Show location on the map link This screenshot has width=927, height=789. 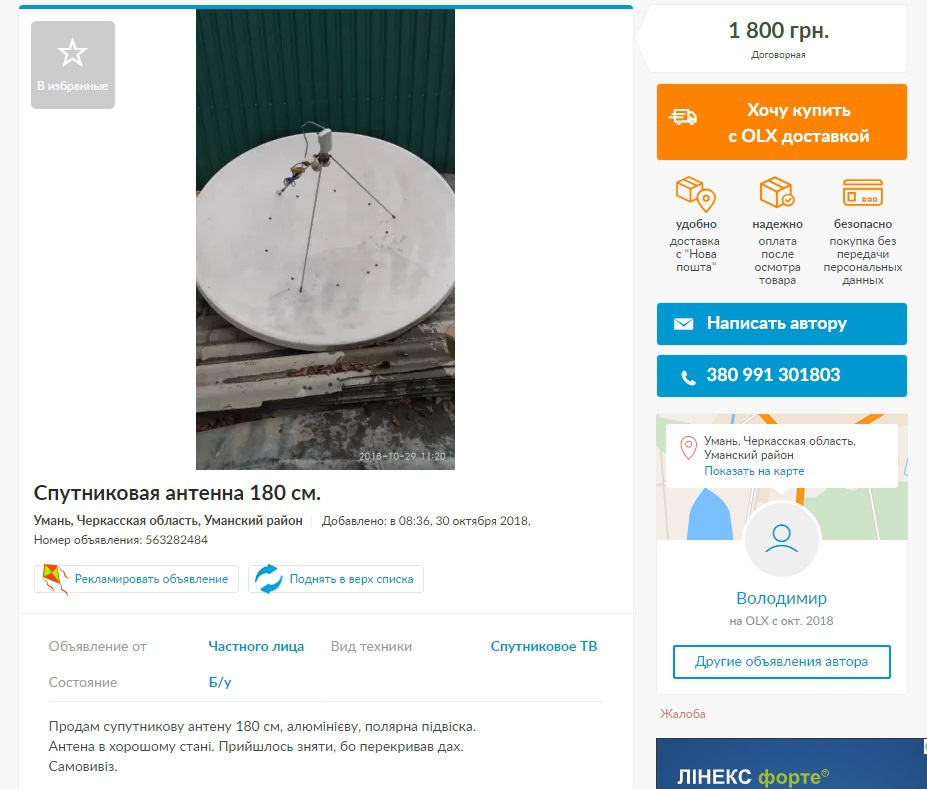click(x=754, y=471)
